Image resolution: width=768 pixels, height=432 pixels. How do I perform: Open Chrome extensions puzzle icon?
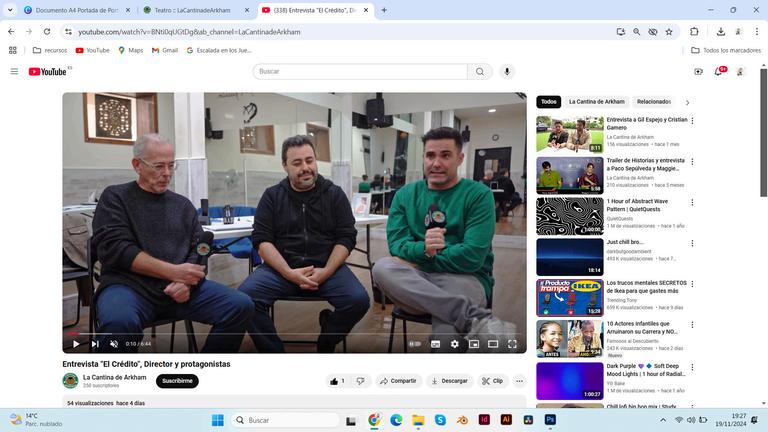pos(694,31)
